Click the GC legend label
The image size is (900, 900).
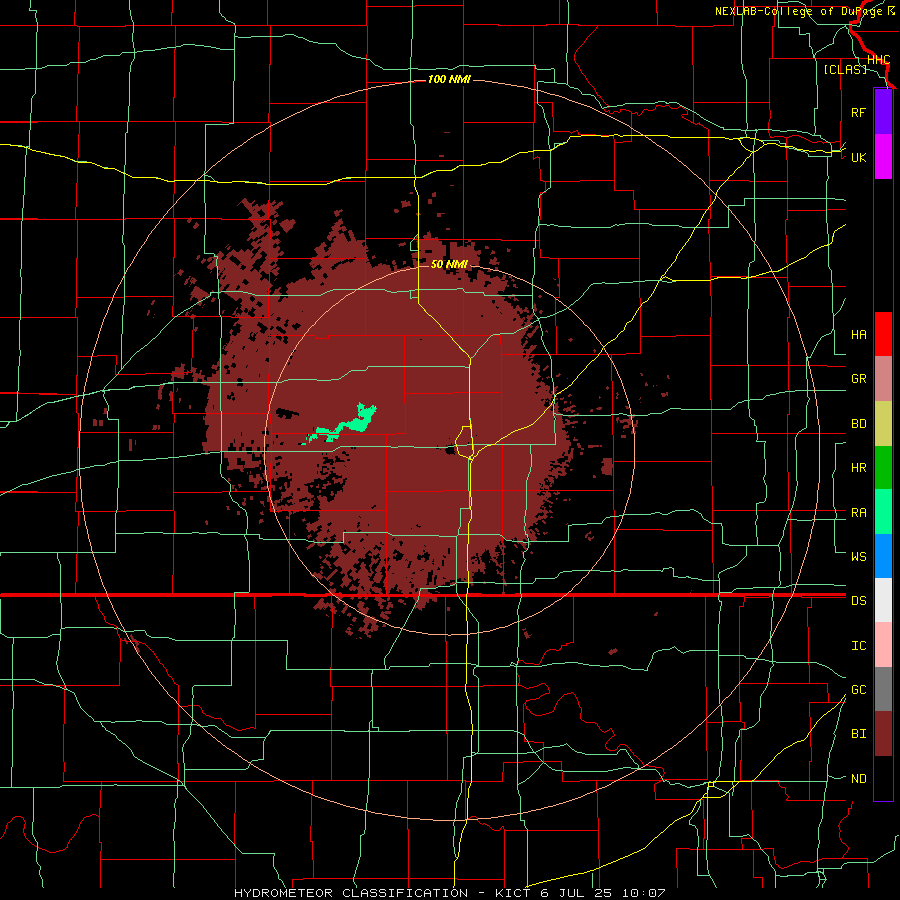pos(858,690)
